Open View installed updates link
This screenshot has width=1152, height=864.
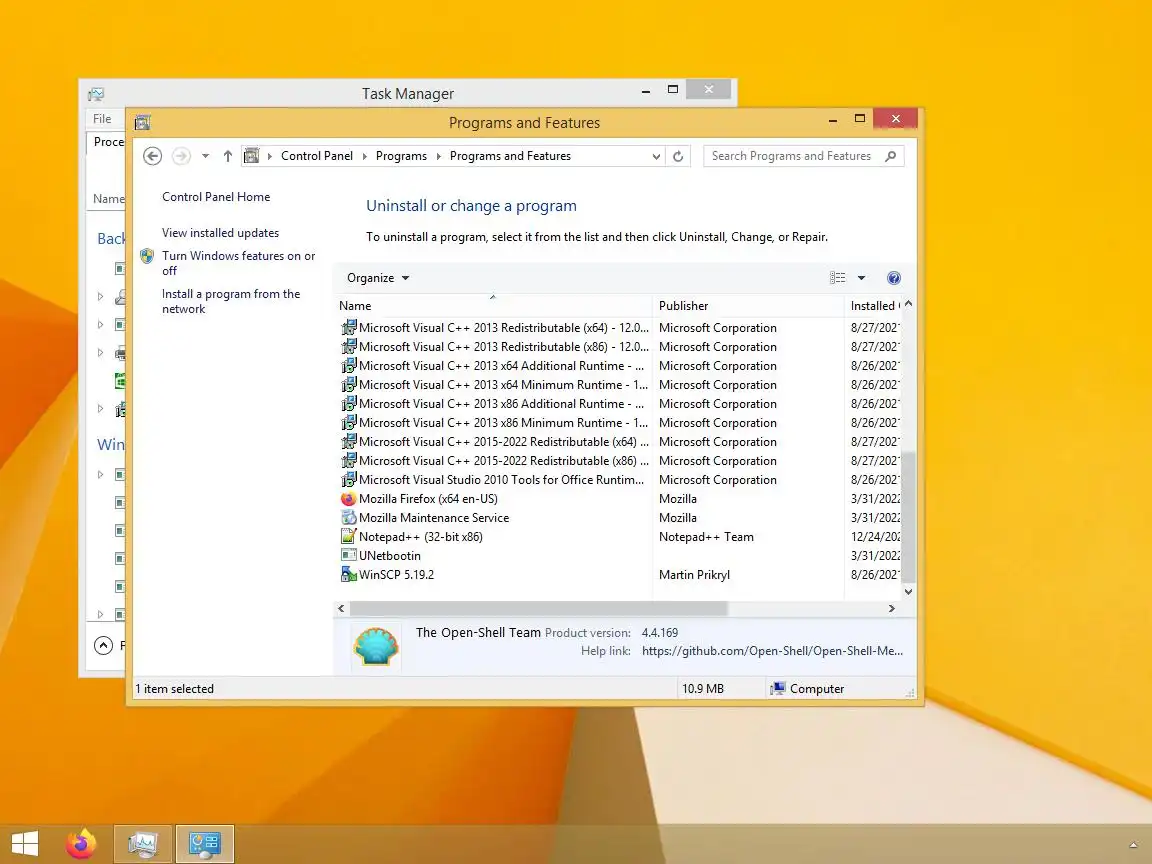(x=220, y=233)
